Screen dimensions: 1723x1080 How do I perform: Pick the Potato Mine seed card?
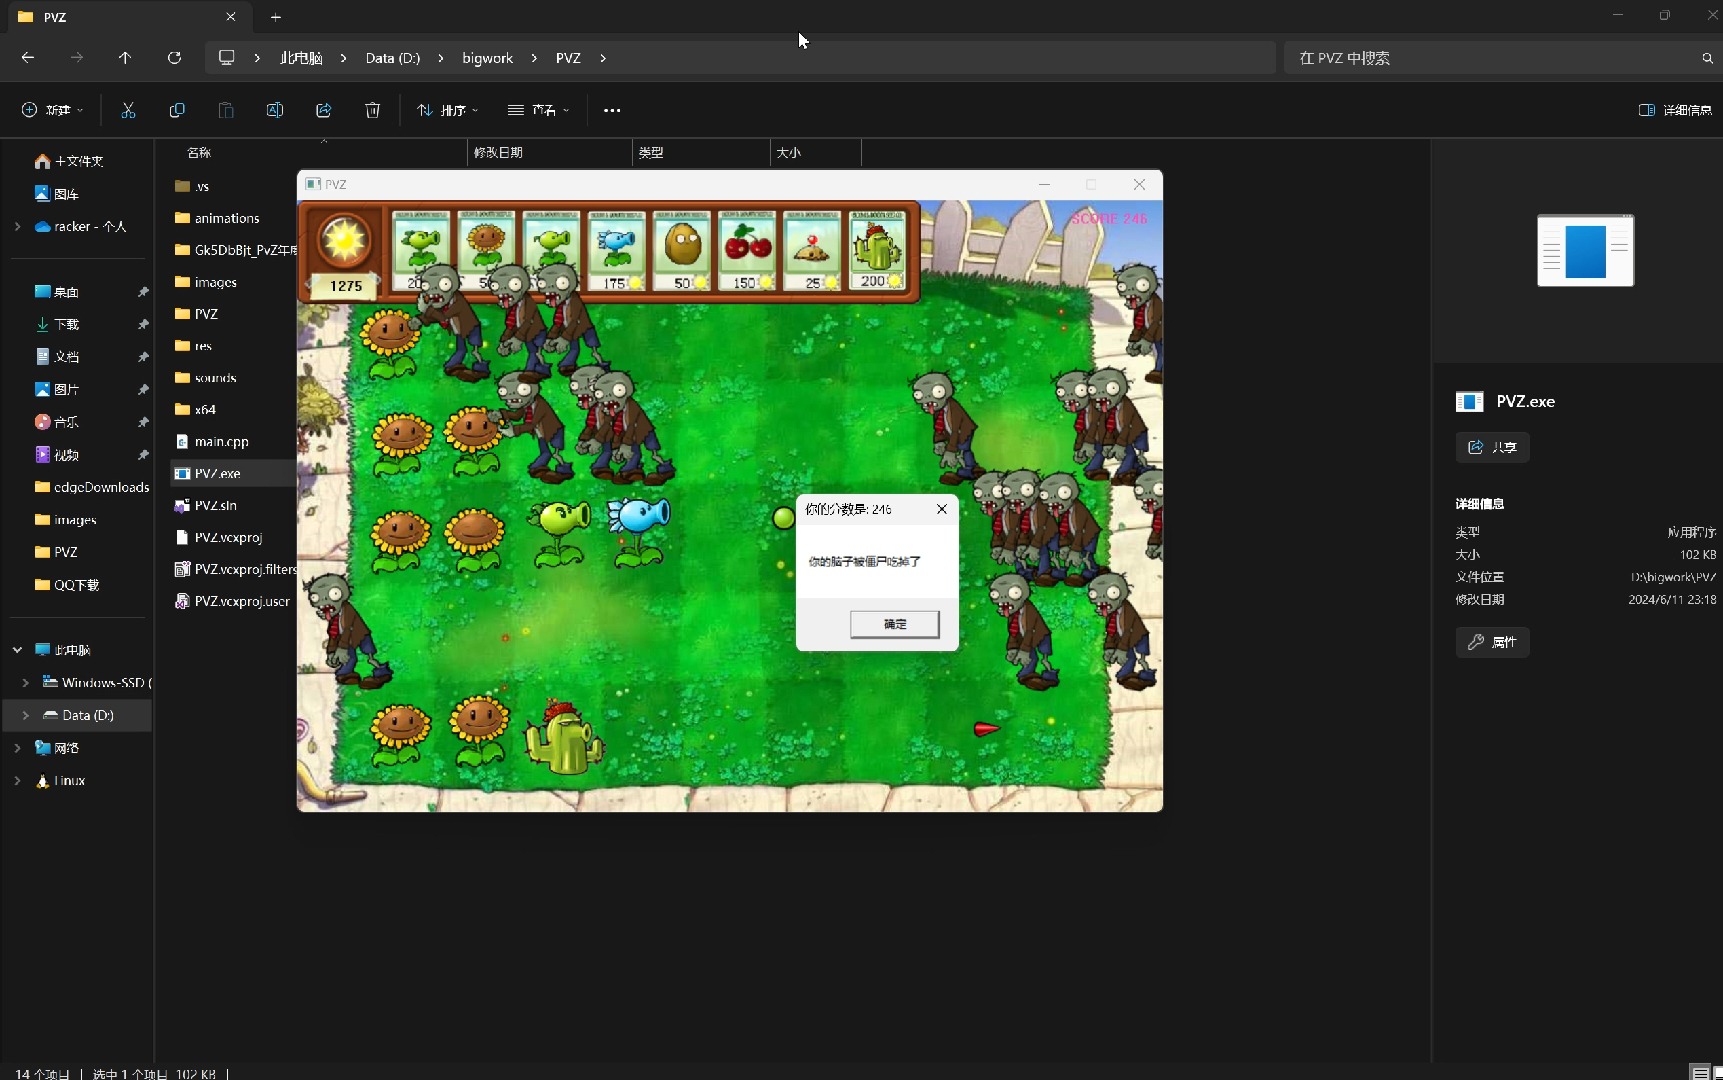coord(812,250)
